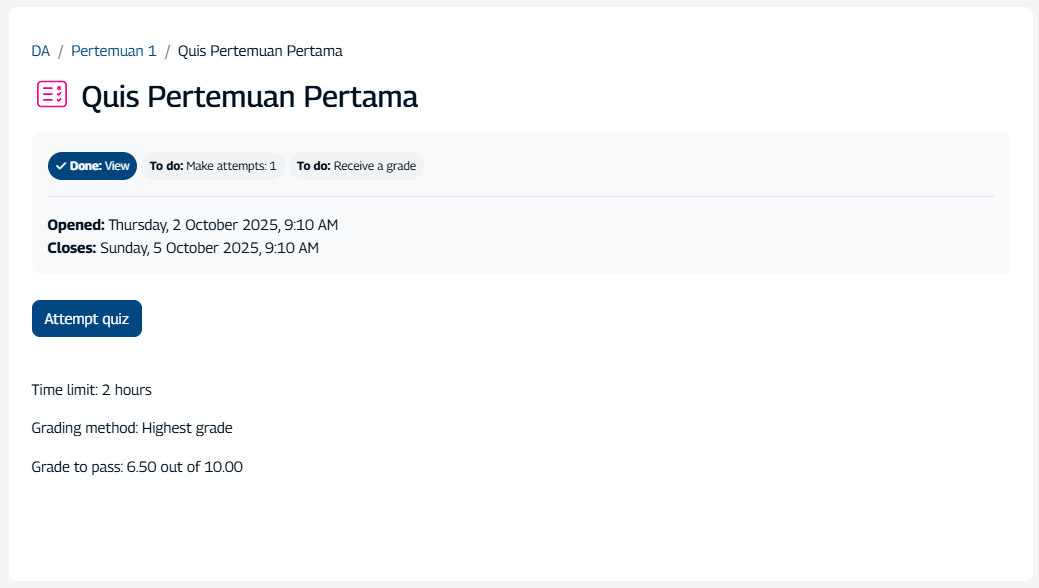The image size is (1039, 588).
Task: Select the Quis Pertemuan Pertama page heading
Action: [249, 97]
